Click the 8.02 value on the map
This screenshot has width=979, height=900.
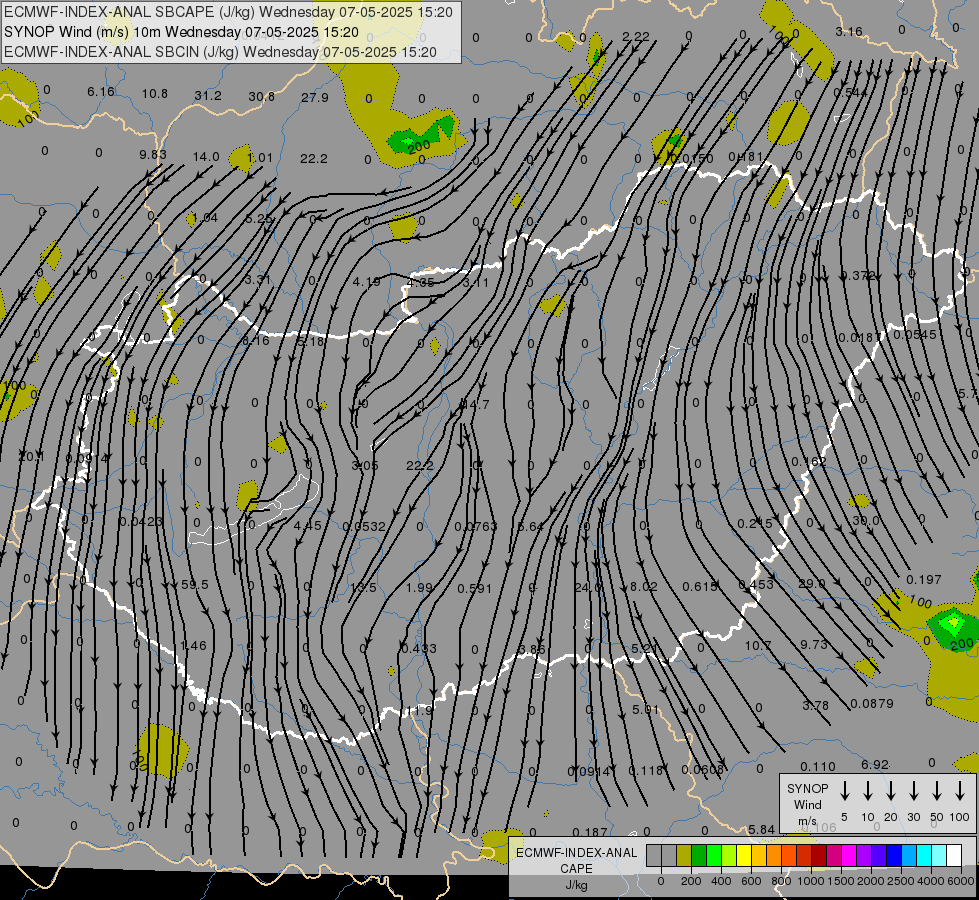coord(644,586)
